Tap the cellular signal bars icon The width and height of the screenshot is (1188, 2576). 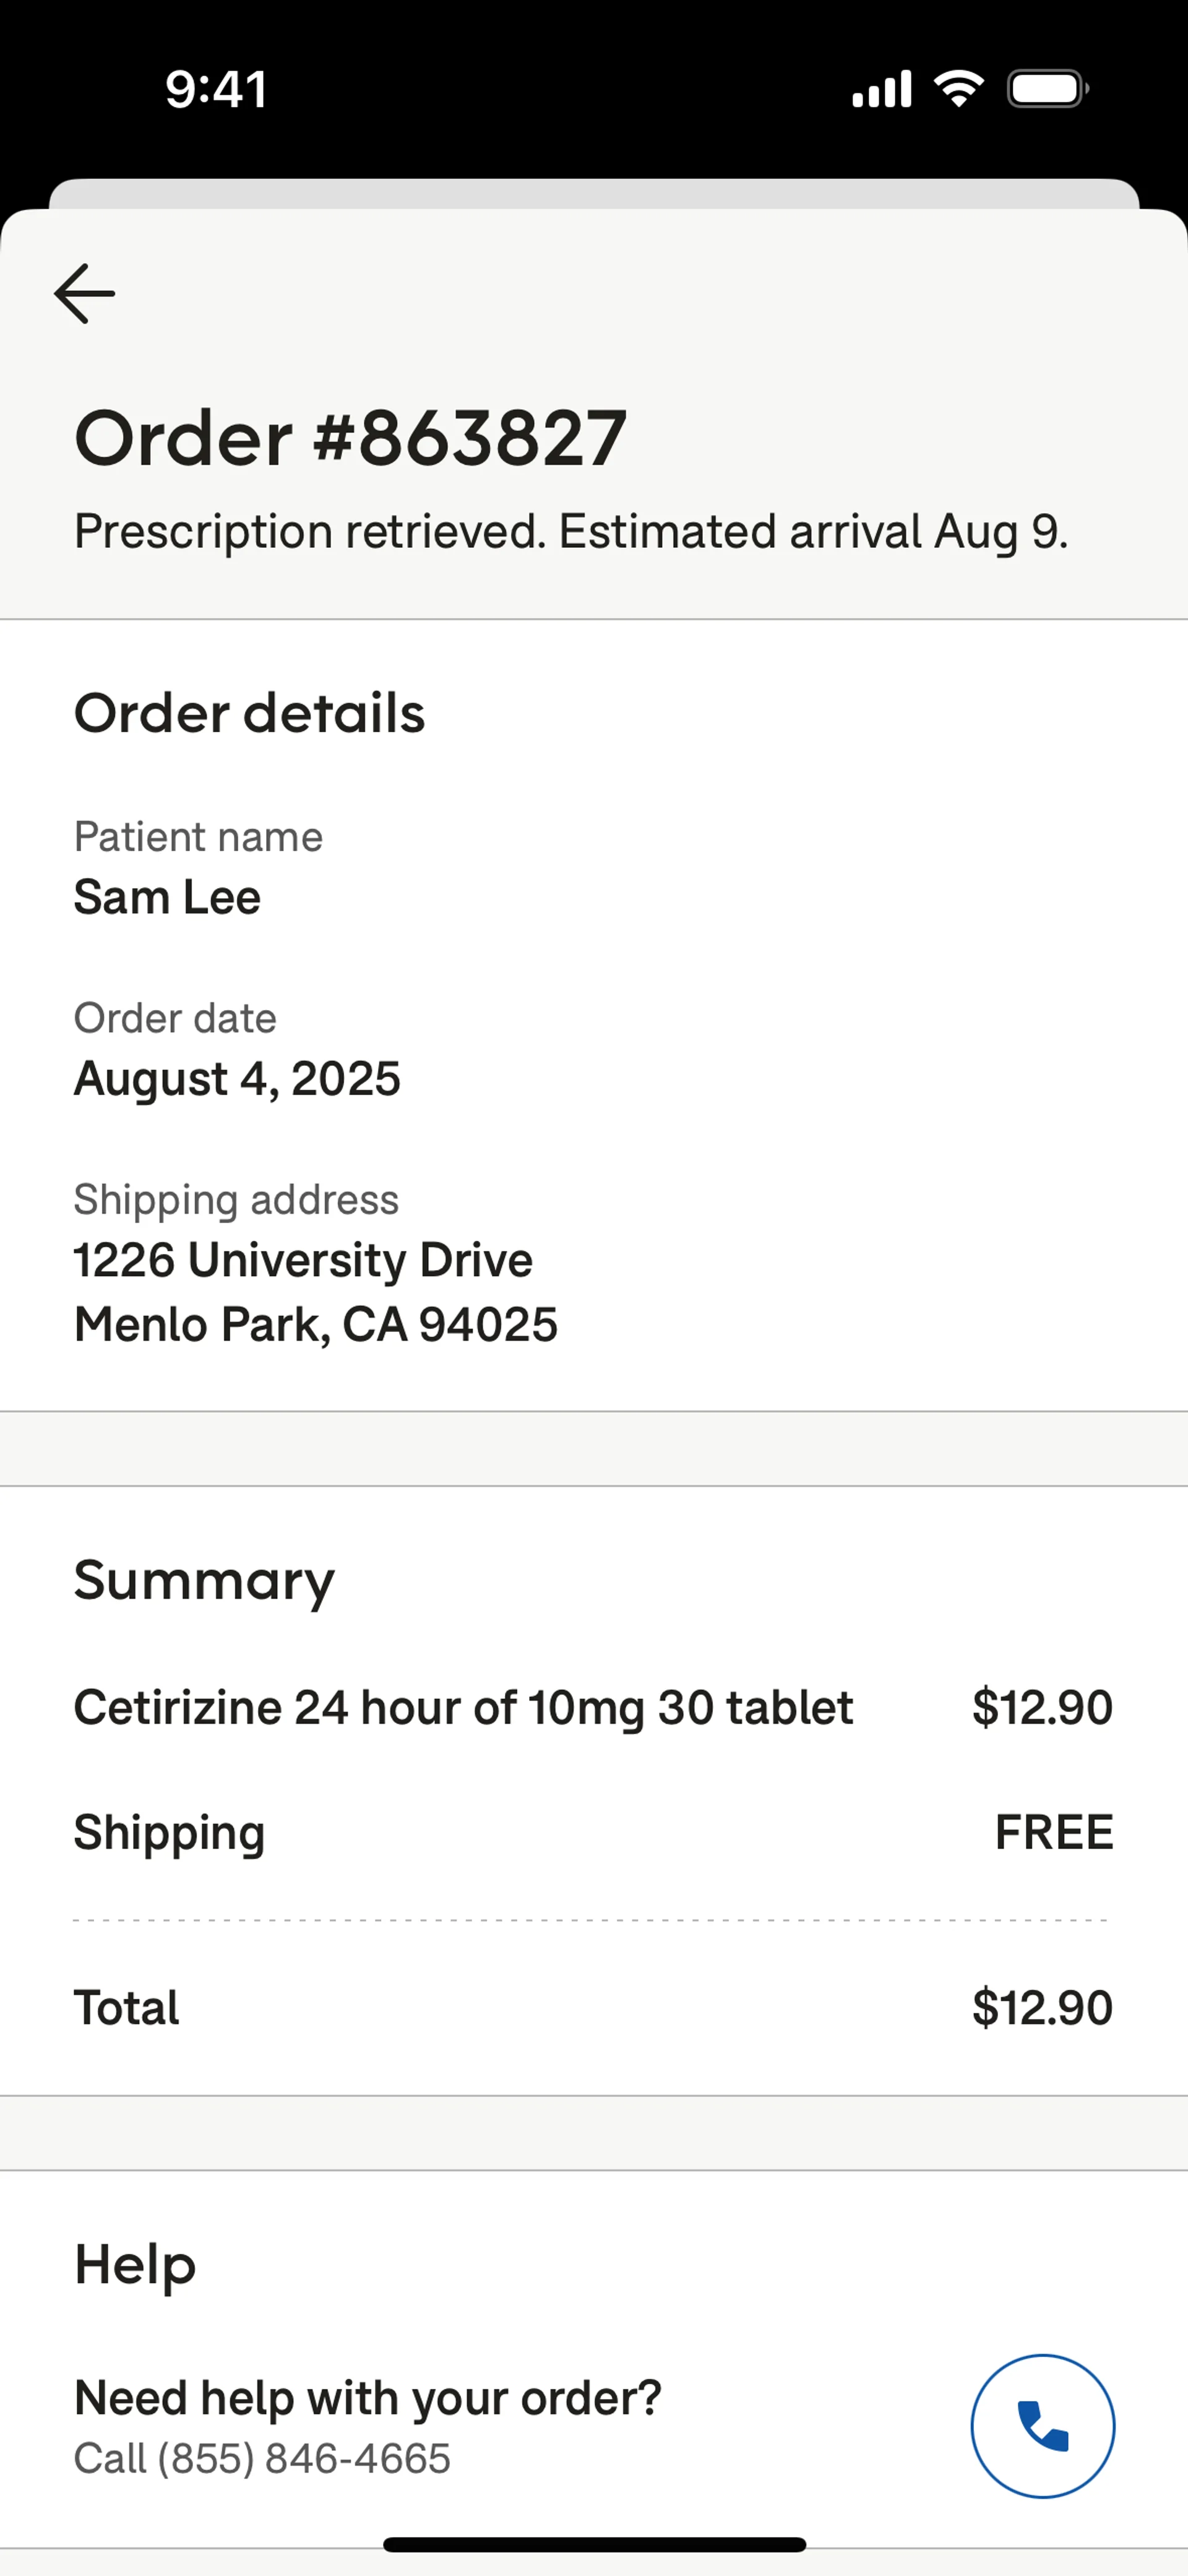pyautogui.click(x=881, y=89)
